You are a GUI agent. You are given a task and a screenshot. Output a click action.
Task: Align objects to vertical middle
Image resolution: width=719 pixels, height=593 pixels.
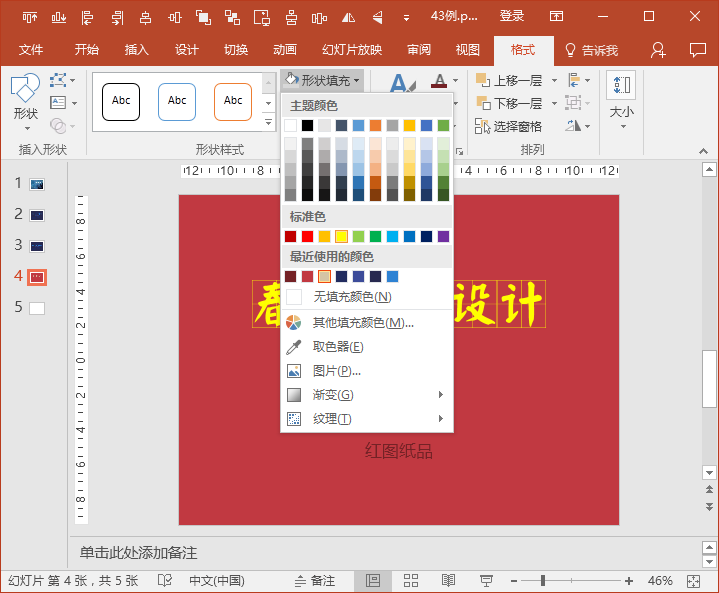(175, 17)
